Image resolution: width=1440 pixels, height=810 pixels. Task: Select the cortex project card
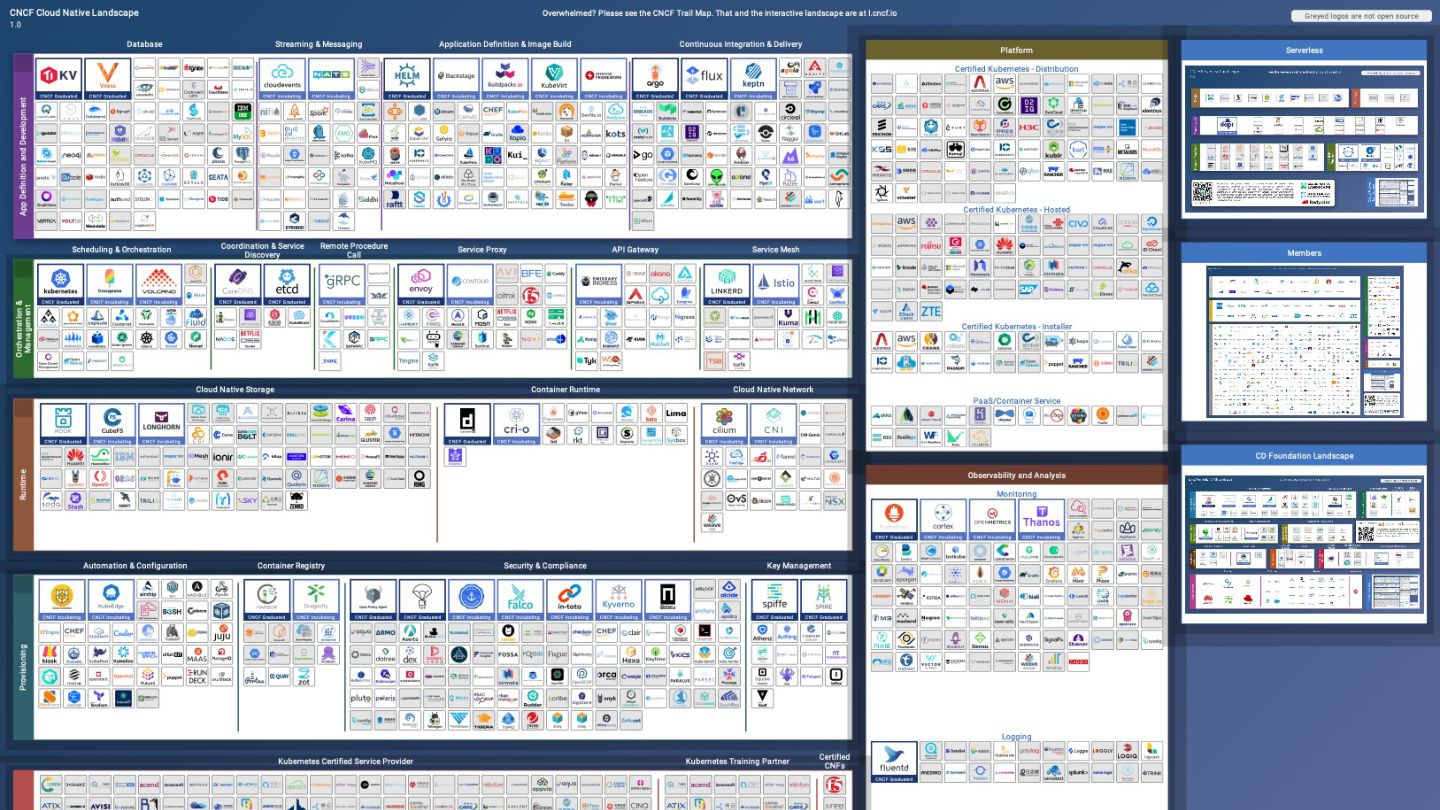(943, 520)
